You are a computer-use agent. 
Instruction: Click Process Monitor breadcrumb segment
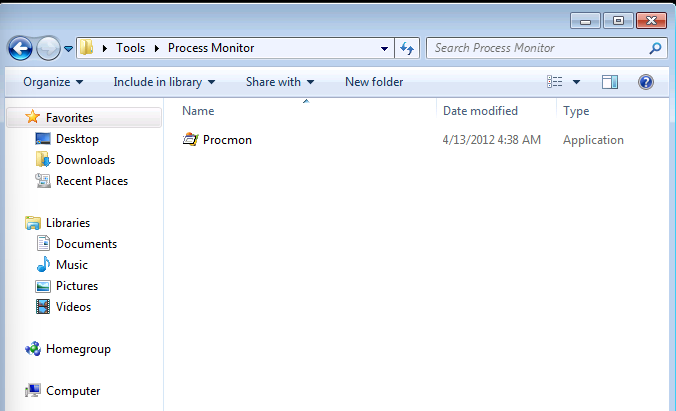(x=211, y=48)
